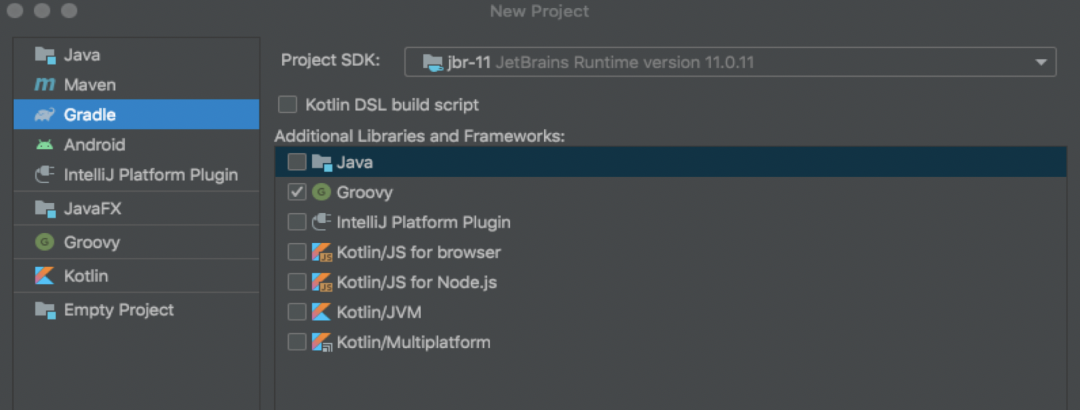The height and width of the screenshot is (410, 1080).
Task: Click the 'Java' label in the frameworks list
Action: 355,163
